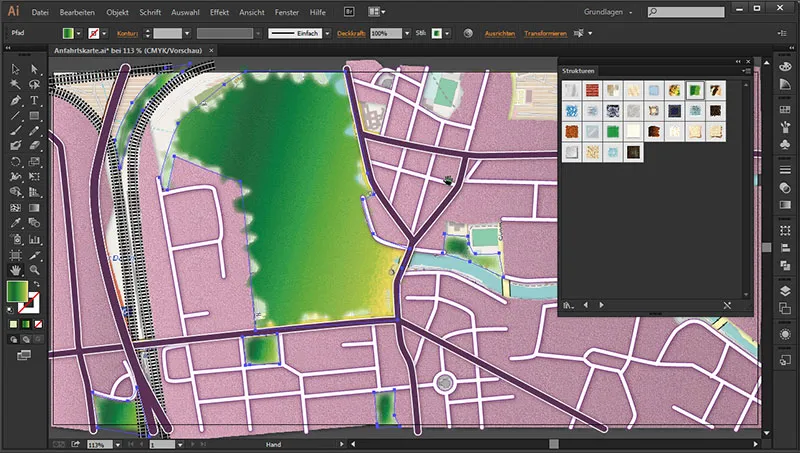The width and height of the screenshot is (800, 453).
Task: Open the Layers panel from right dock
Action: (785, 291)
